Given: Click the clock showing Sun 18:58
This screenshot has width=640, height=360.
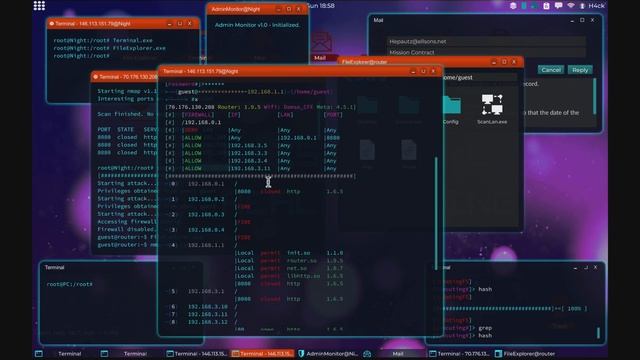Looking at the screenshot, I should (x=321, y=6).
